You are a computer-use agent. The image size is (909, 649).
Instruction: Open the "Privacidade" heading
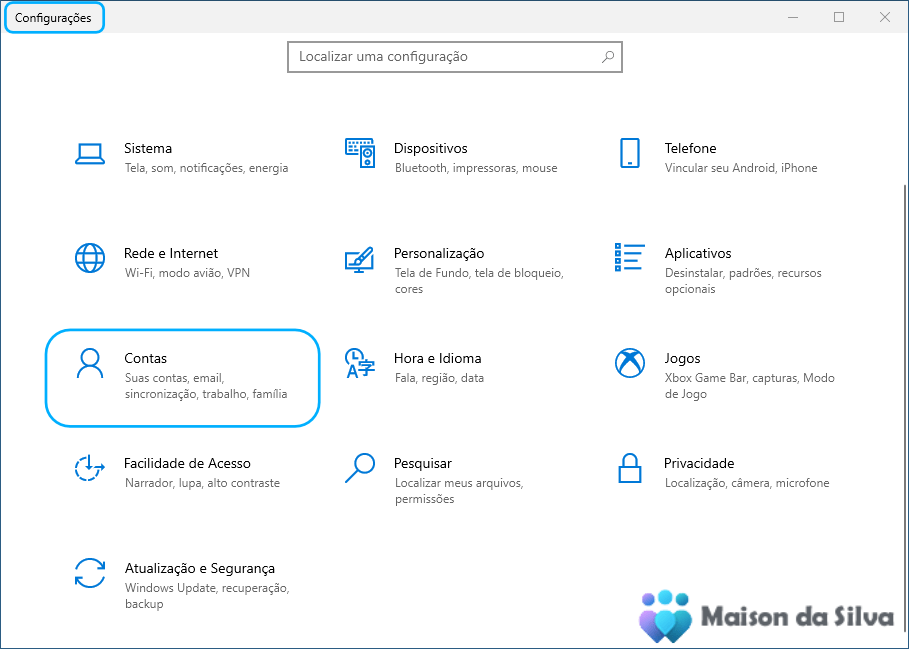coord(699,463)
